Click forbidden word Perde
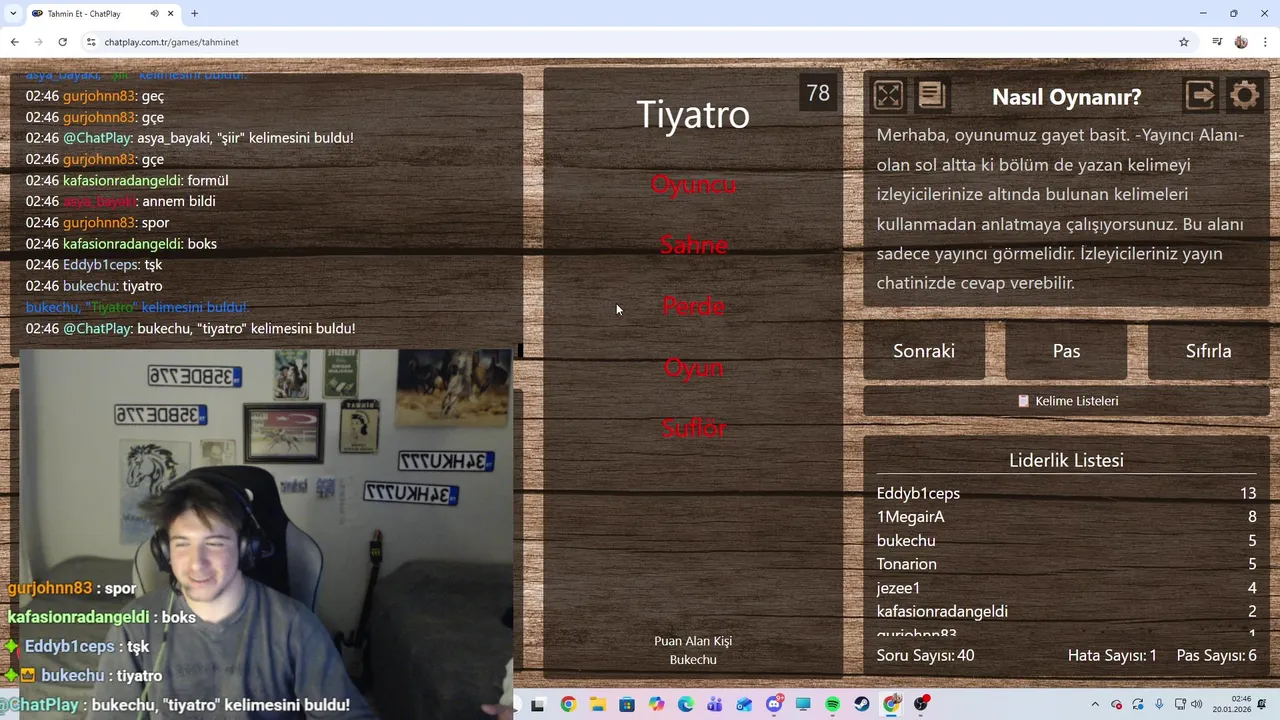Viewport: 1280px width, 720px height. (x=693, y=306)
